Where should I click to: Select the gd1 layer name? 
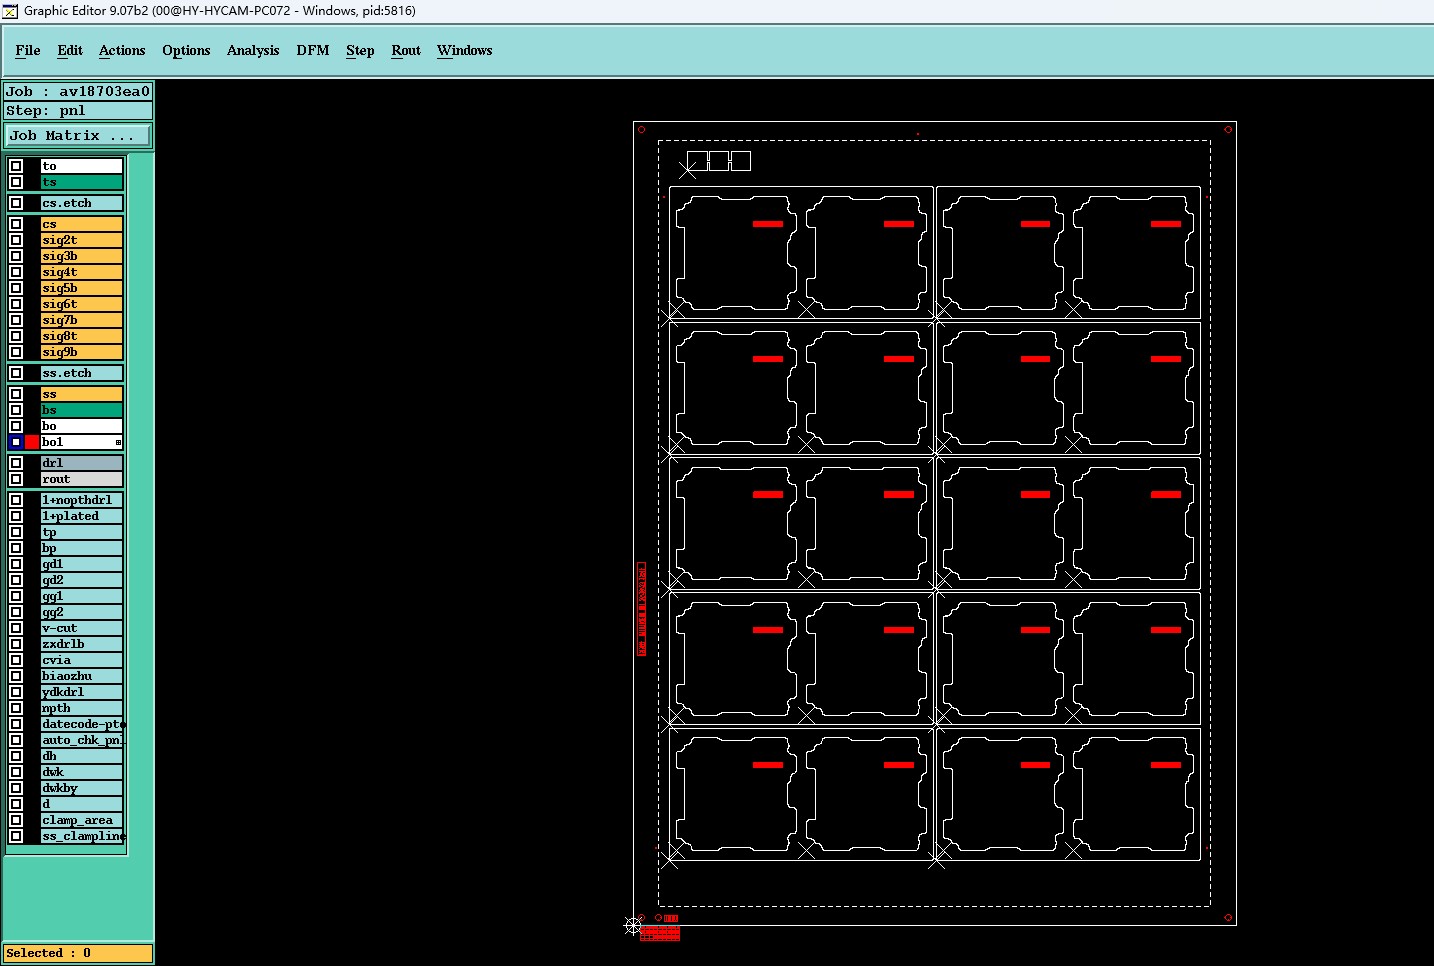pos(81,564)
